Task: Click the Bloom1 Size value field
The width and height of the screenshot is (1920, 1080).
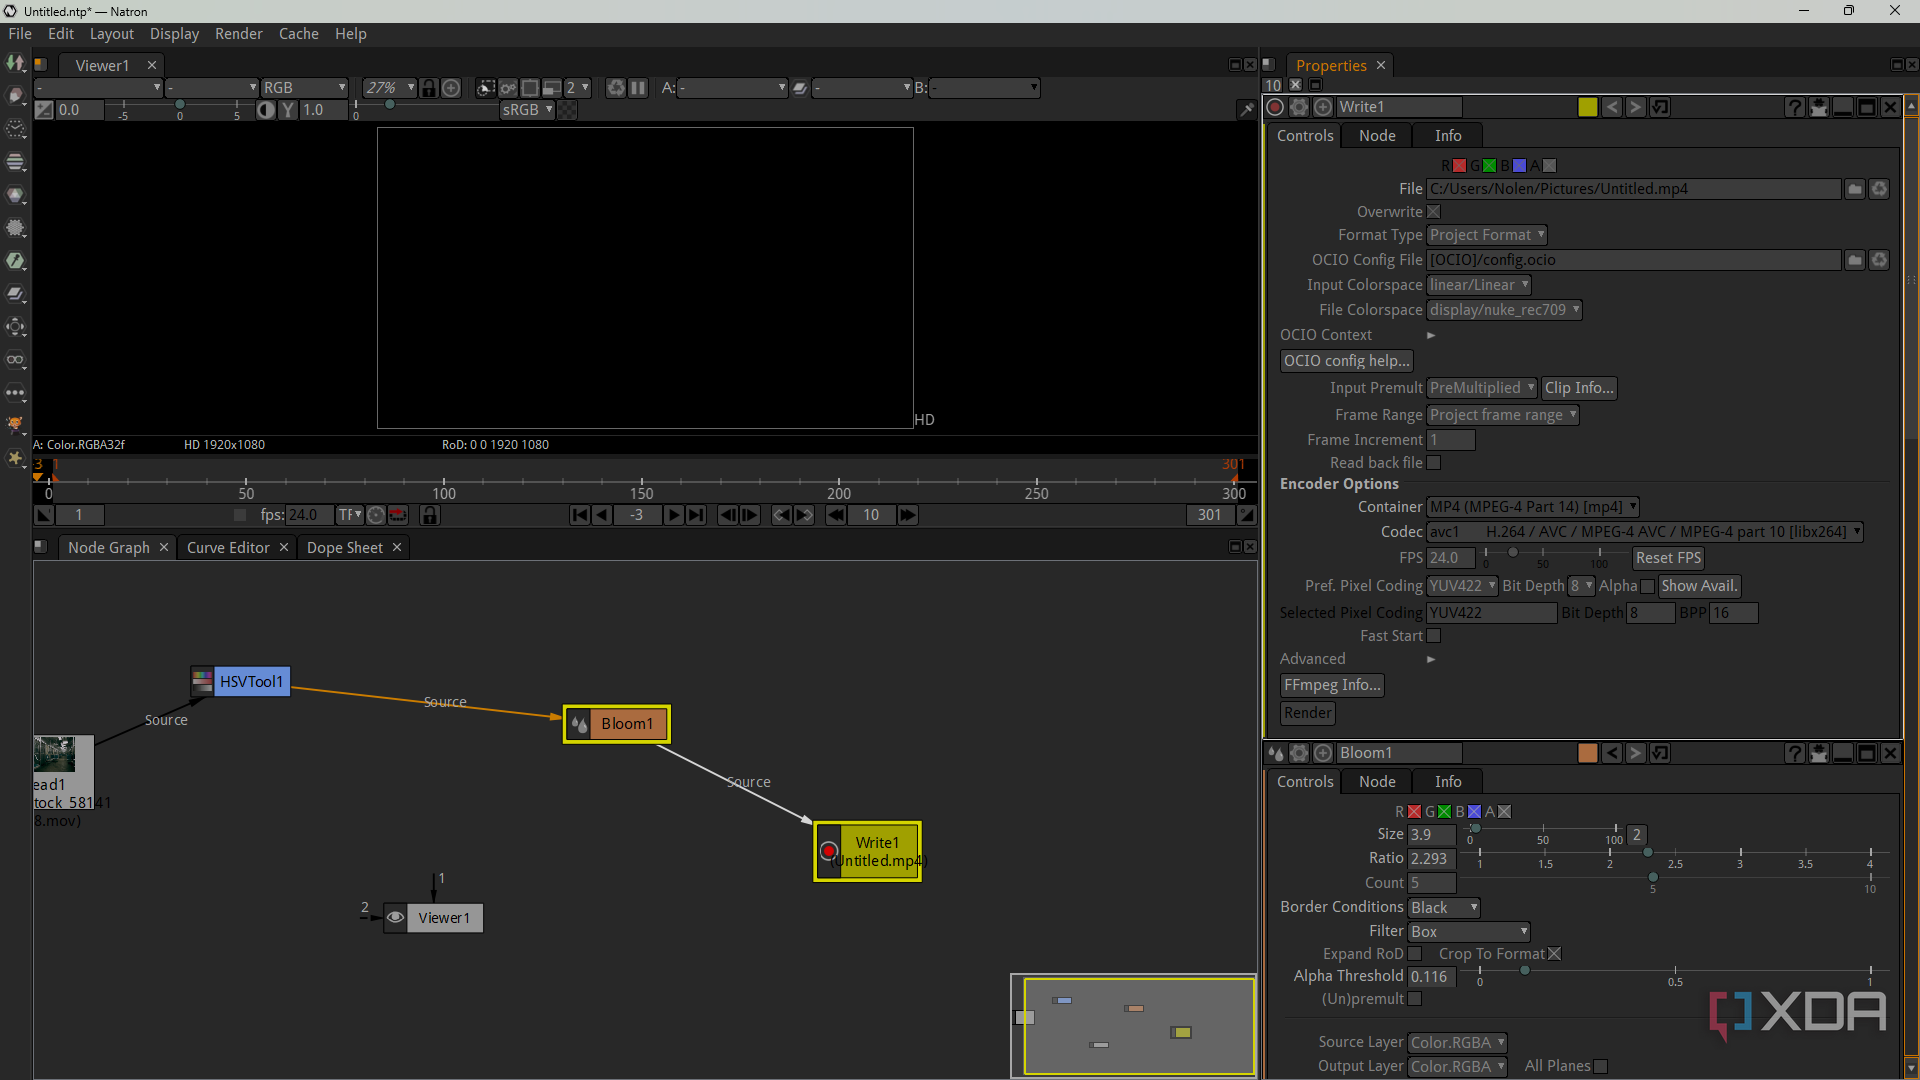Action: pos(1432,835)
